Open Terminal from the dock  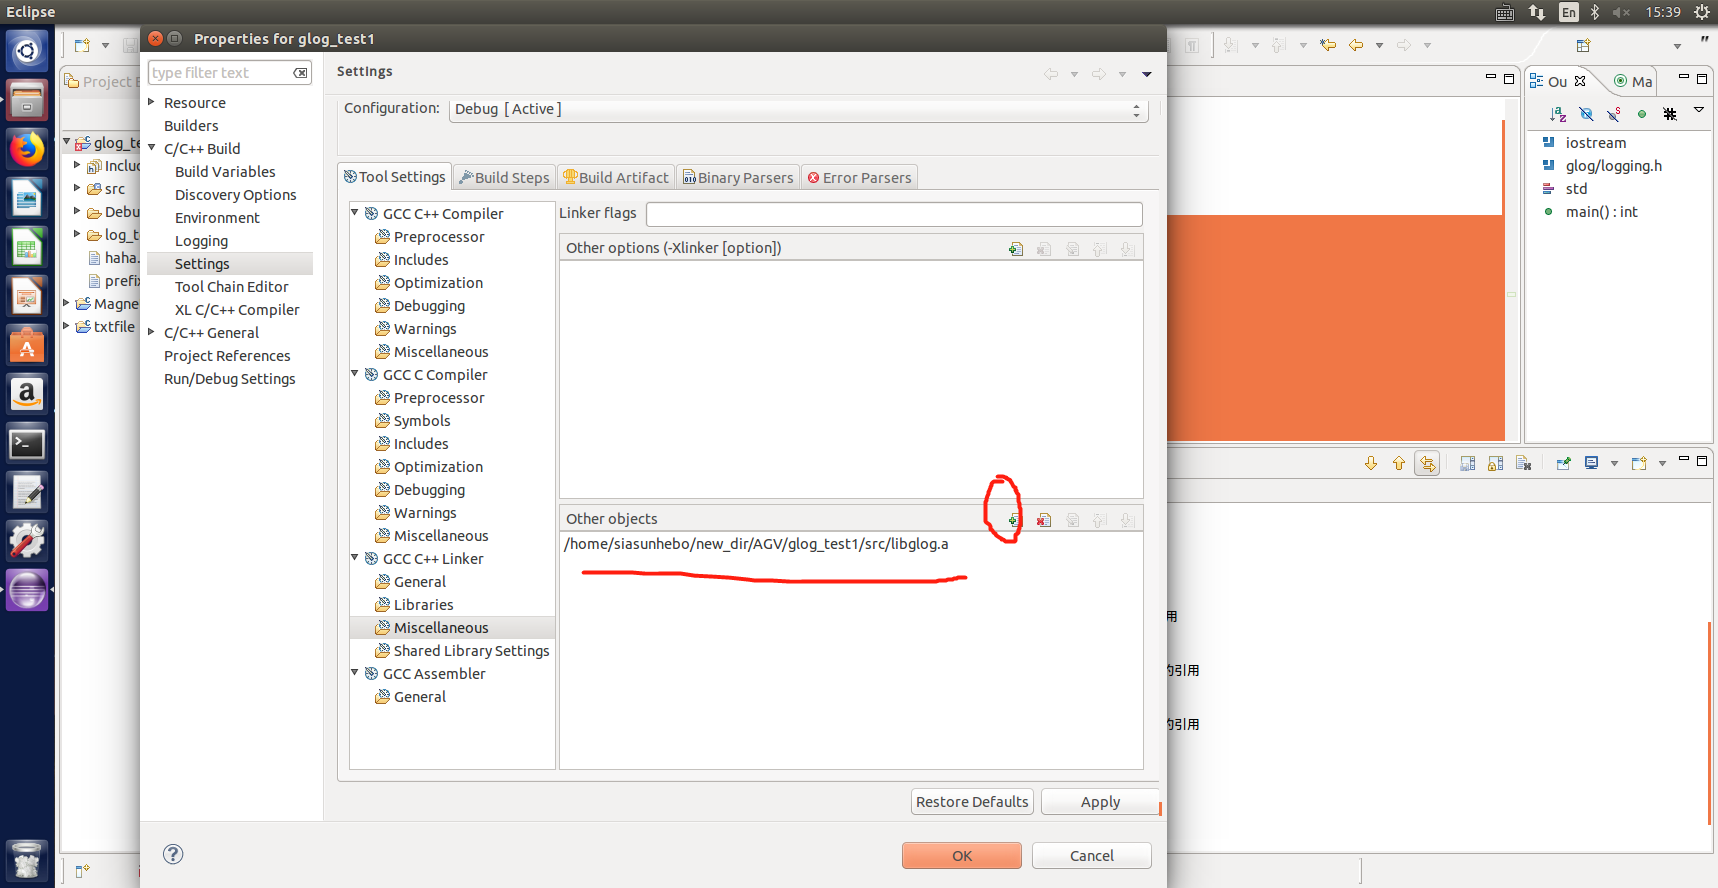27,443
